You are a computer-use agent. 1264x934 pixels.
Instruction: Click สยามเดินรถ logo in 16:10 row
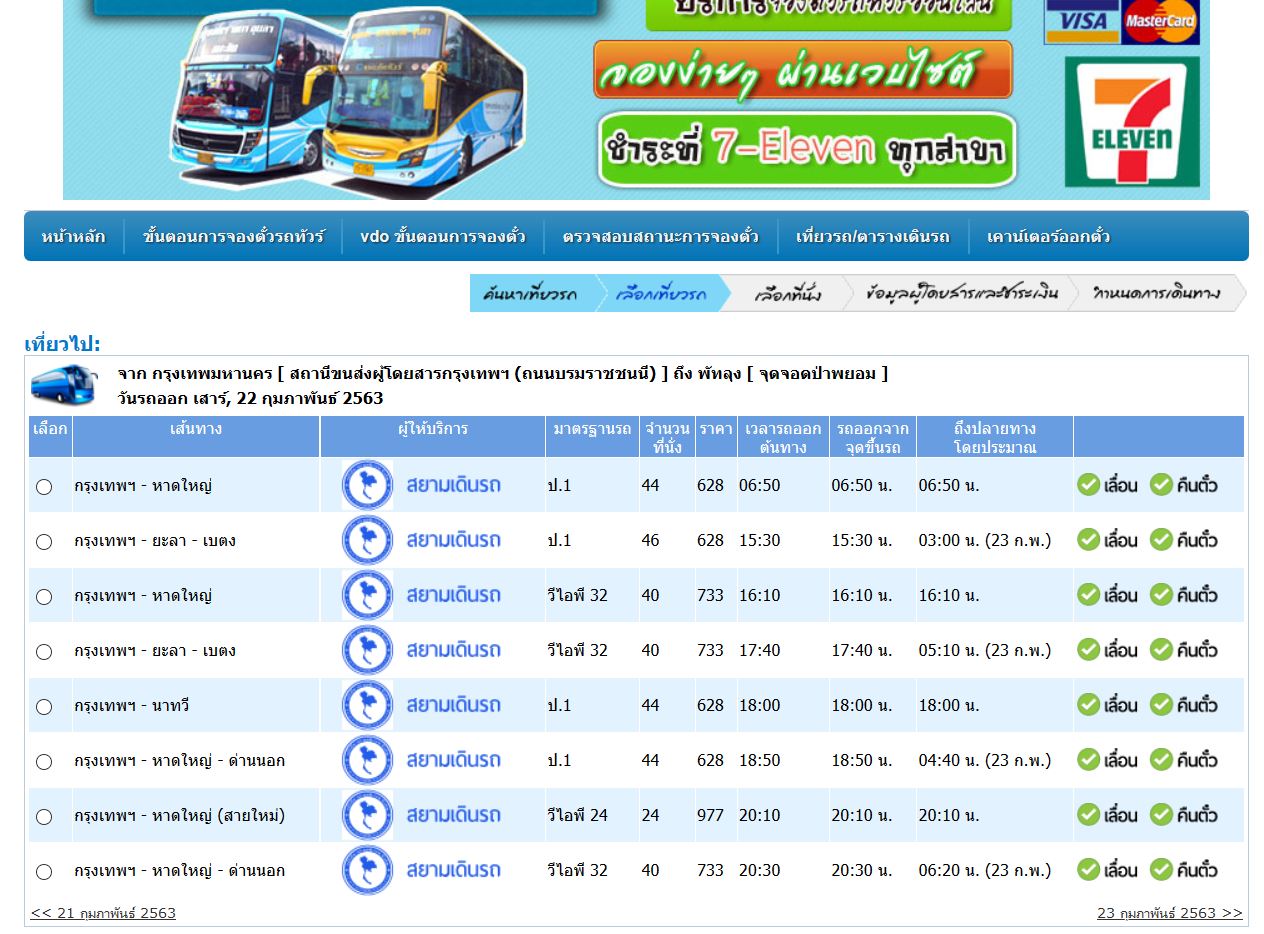421,595
